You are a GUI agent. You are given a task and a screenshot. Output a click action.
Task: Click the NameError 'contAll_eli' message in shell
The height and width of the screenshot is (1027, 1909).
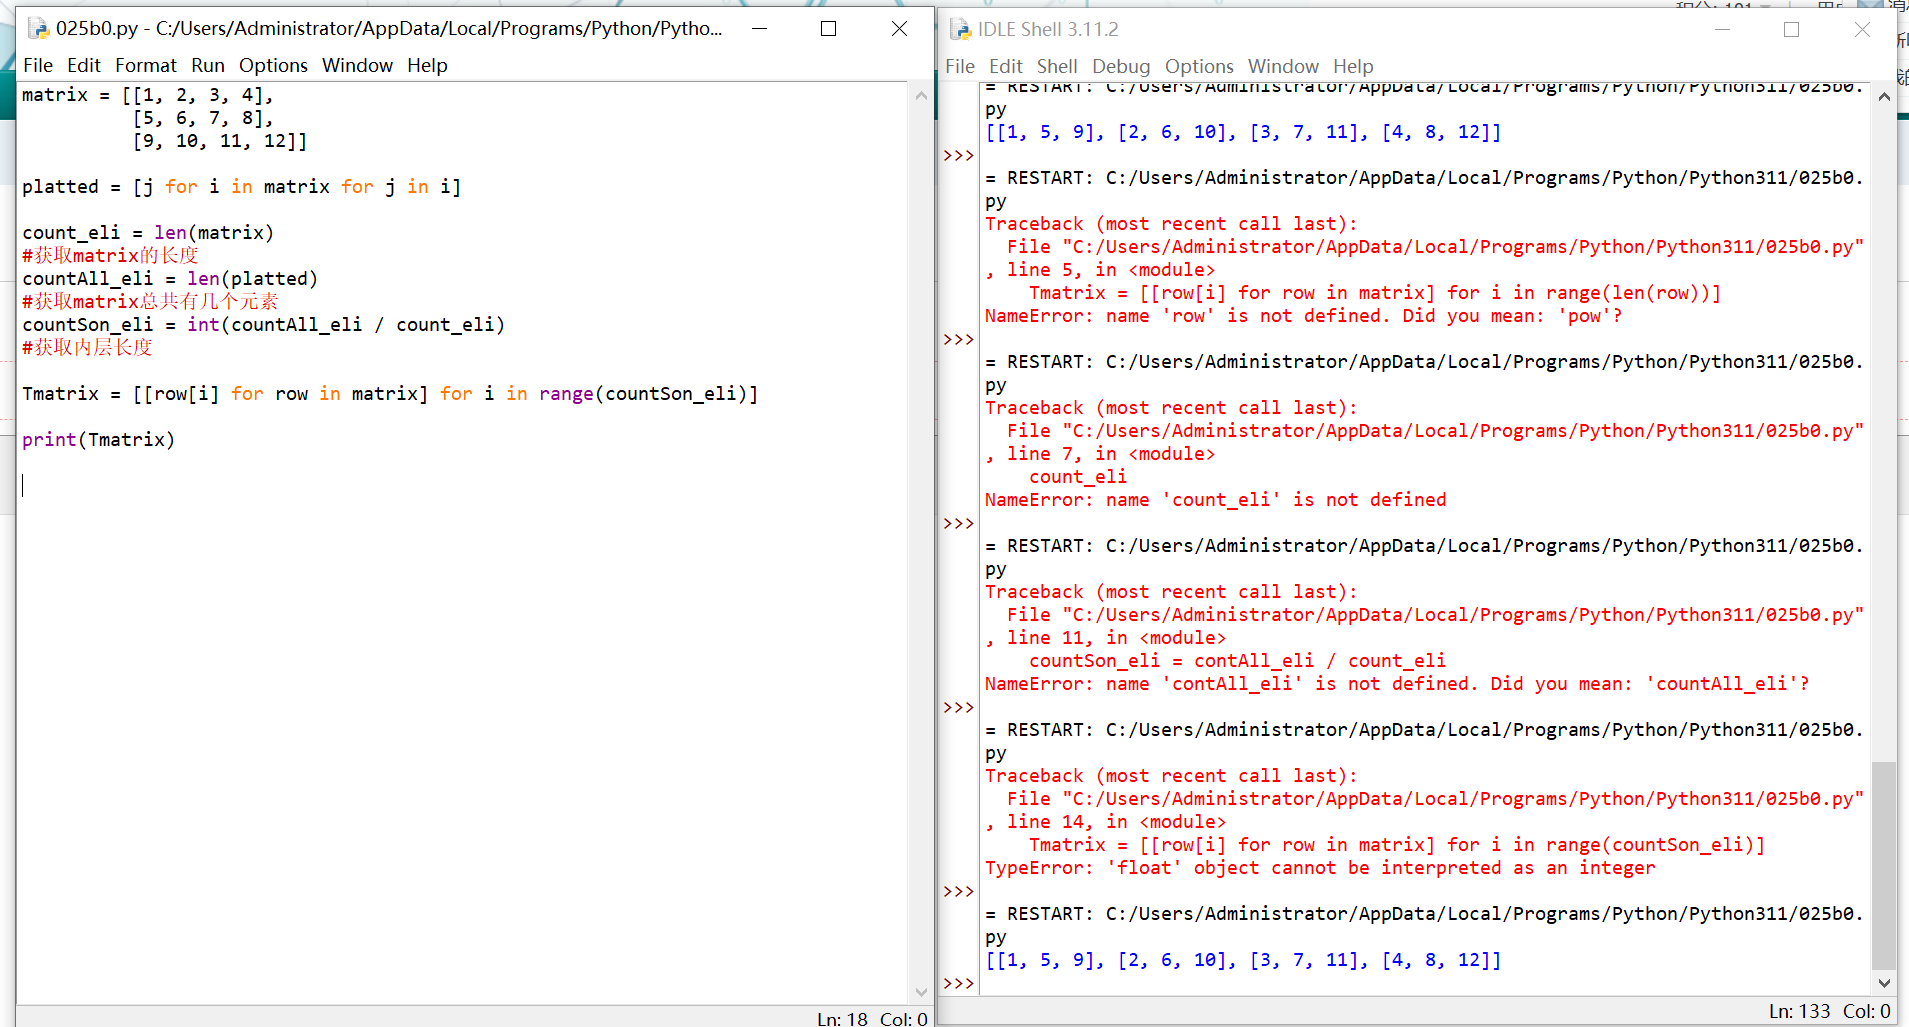(x=1396, y=683)
